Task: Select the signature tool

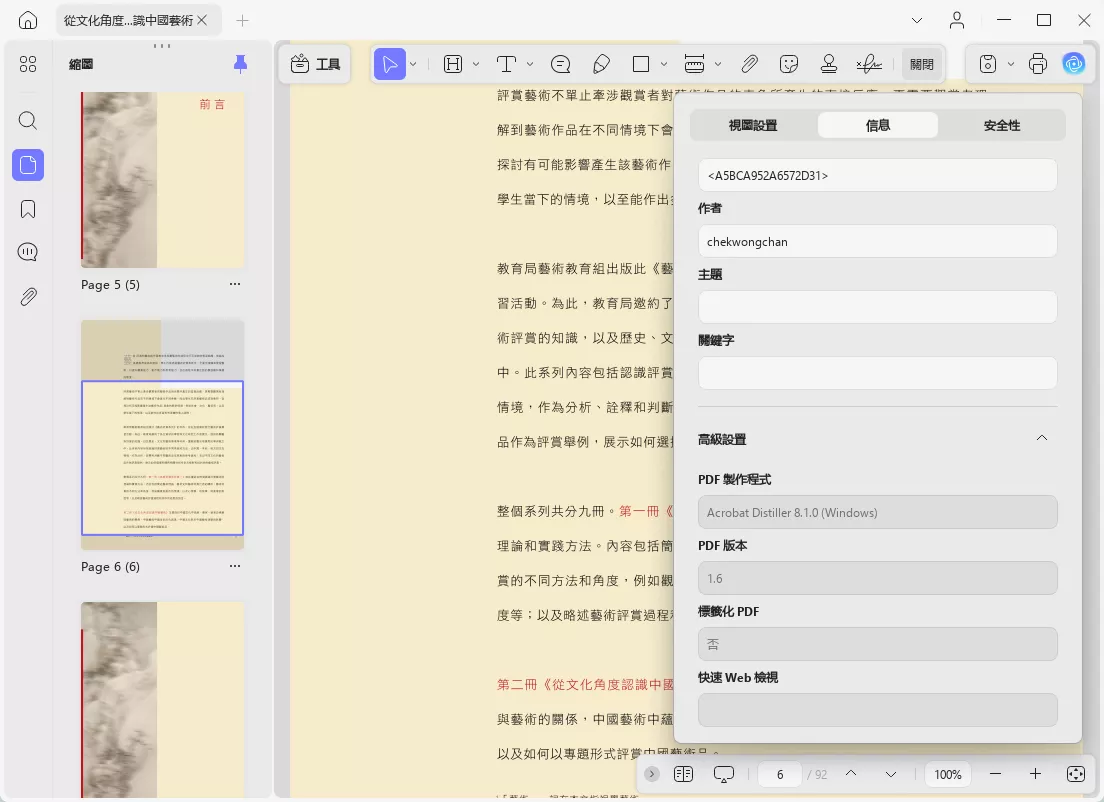Action: (x=870, y=64)
